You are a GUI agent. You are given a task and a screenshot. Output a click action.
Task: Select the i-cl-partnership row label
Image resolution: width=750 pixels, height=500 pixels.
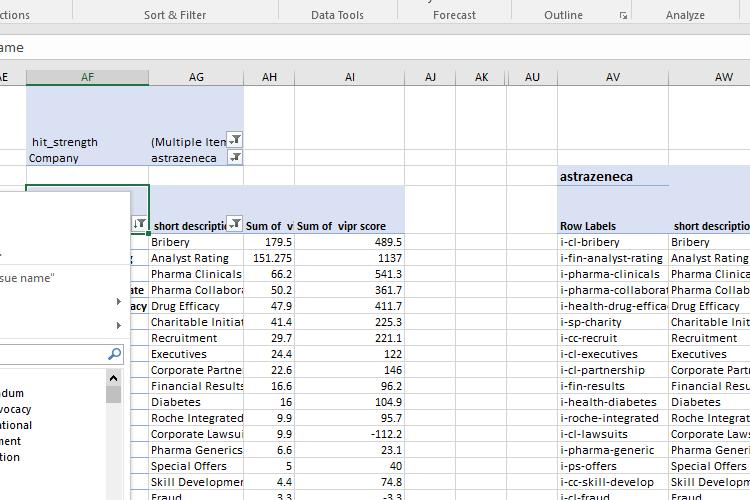pos(613,370)
